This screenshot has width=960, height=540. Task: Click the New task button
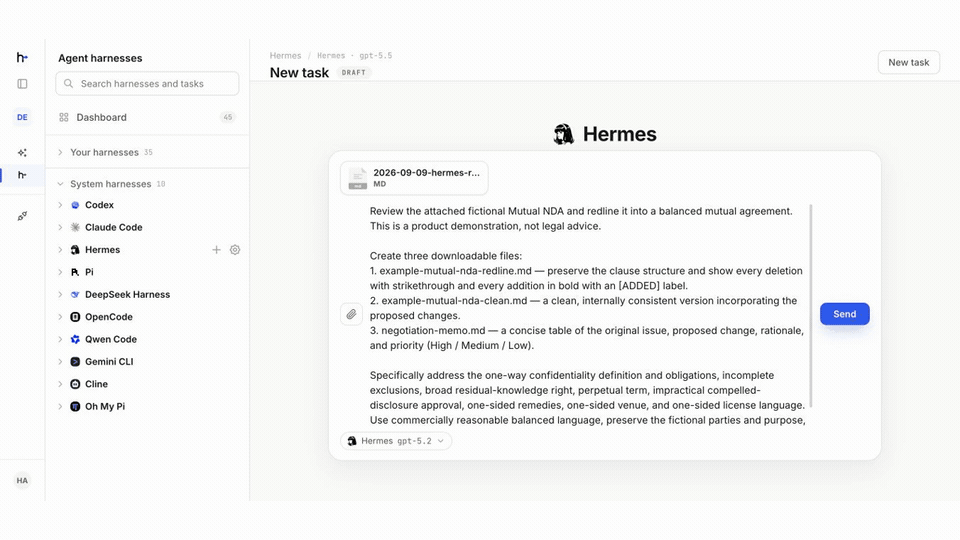909,62
